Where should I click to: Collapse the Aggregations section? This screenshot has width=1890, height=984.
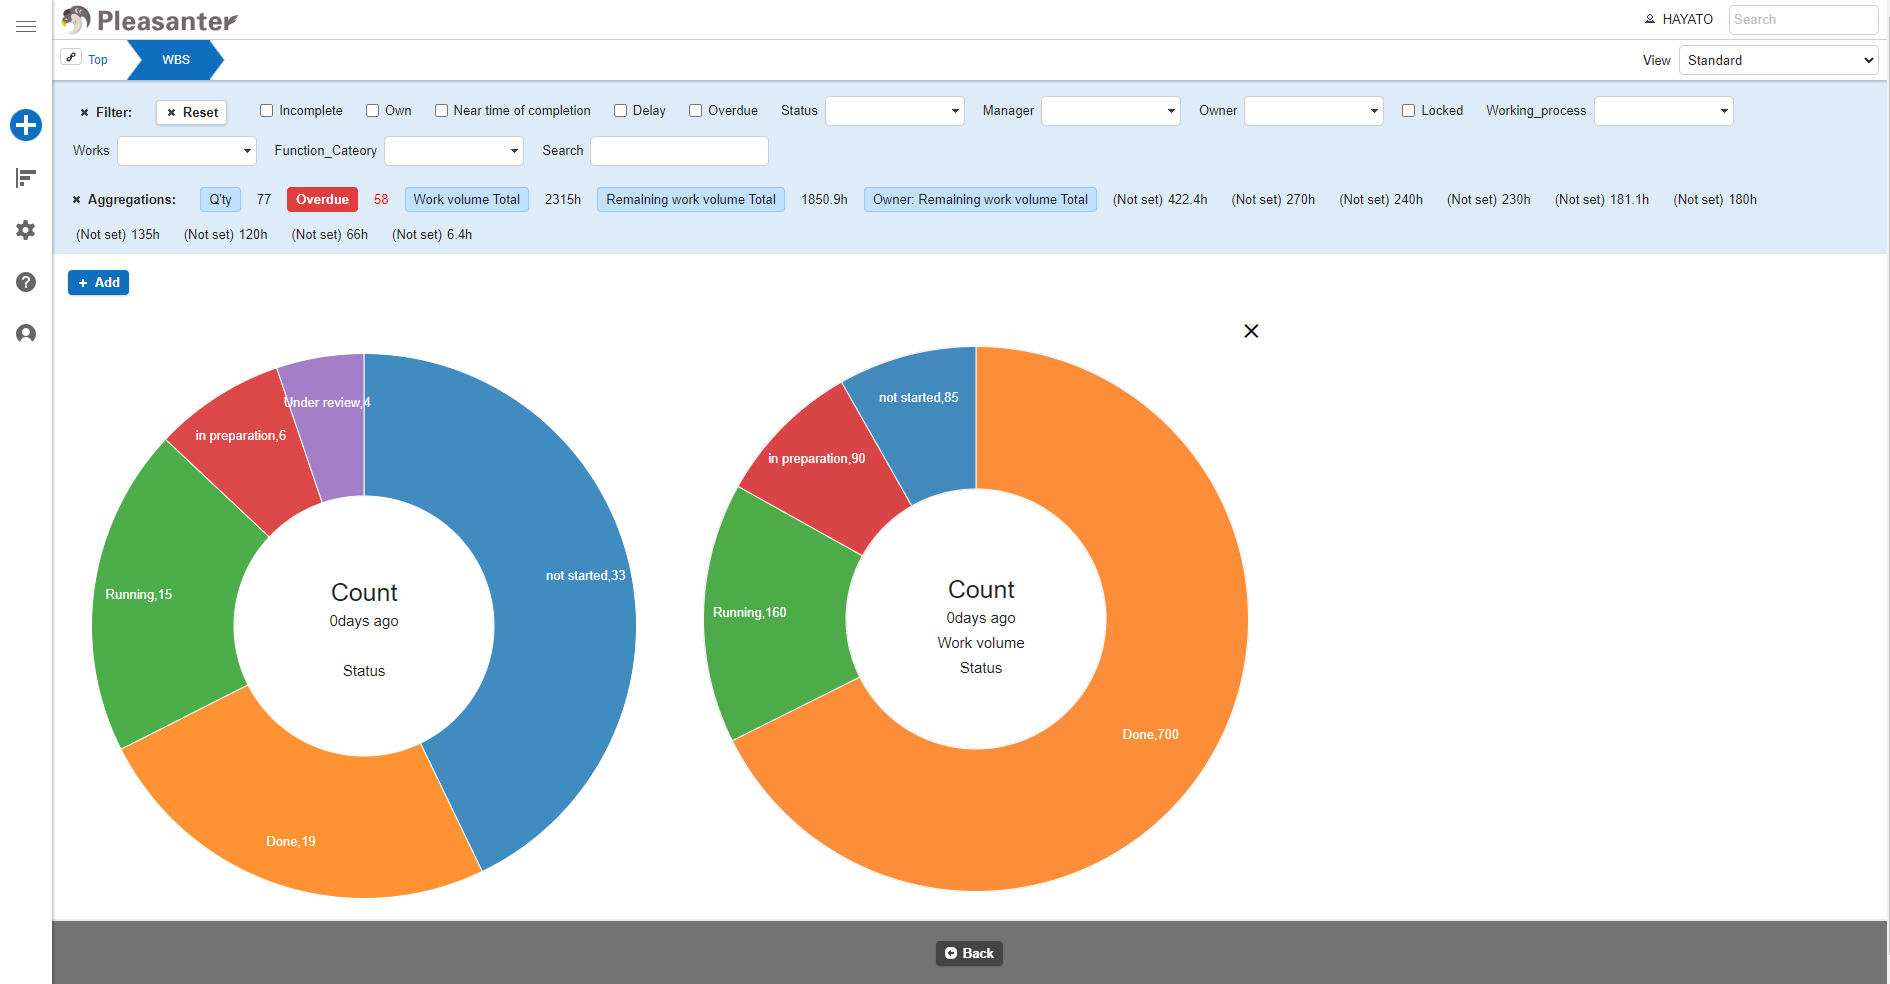click(124, 199)
